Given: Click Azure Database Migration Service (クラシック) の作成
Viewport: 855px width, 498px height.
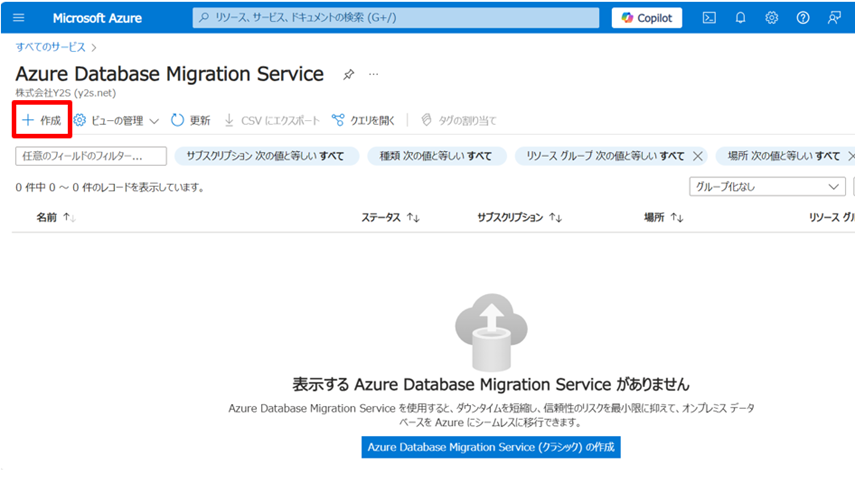Looking at the screenshot, I should 490,447.
